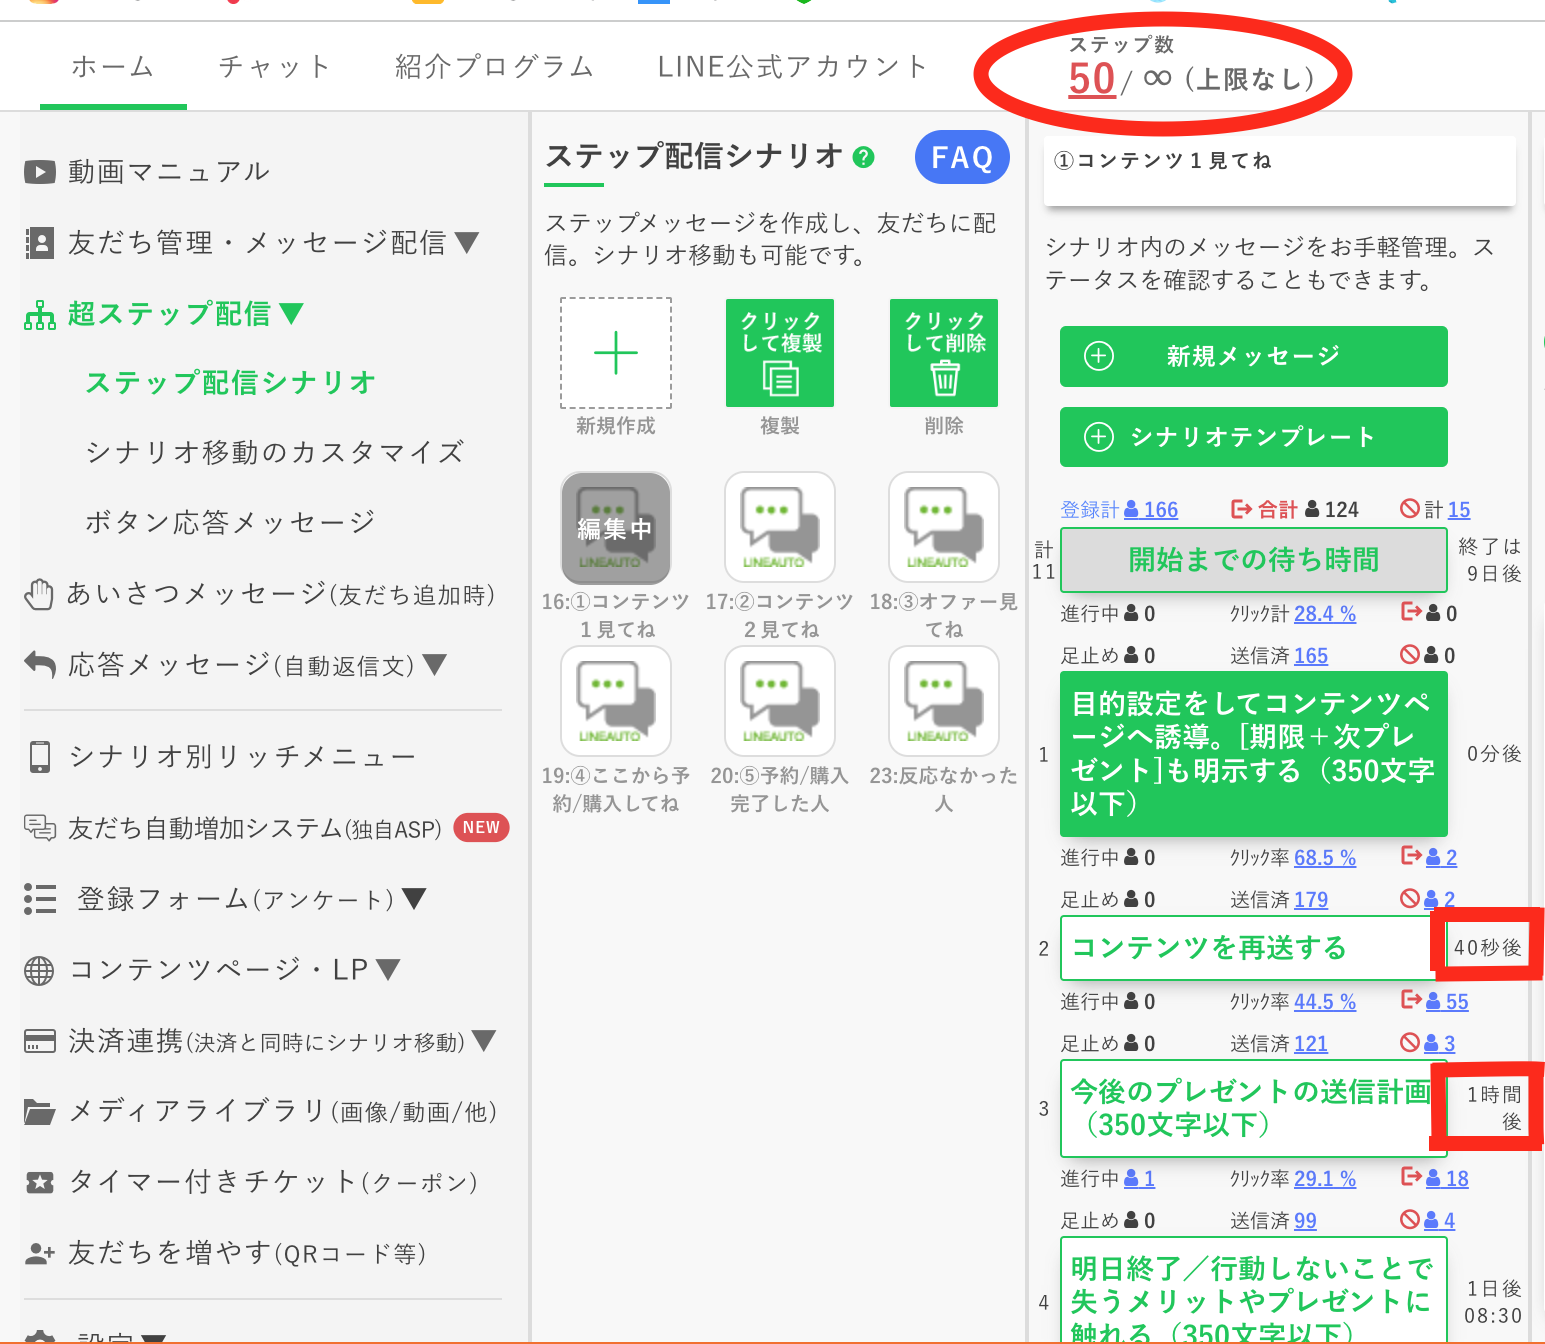Image resolution: width=1545 pixels, height=1344 pixels.
Task: Expand 友だち管理・メッセージ配信 menu arrow
Action: [466, 242]
